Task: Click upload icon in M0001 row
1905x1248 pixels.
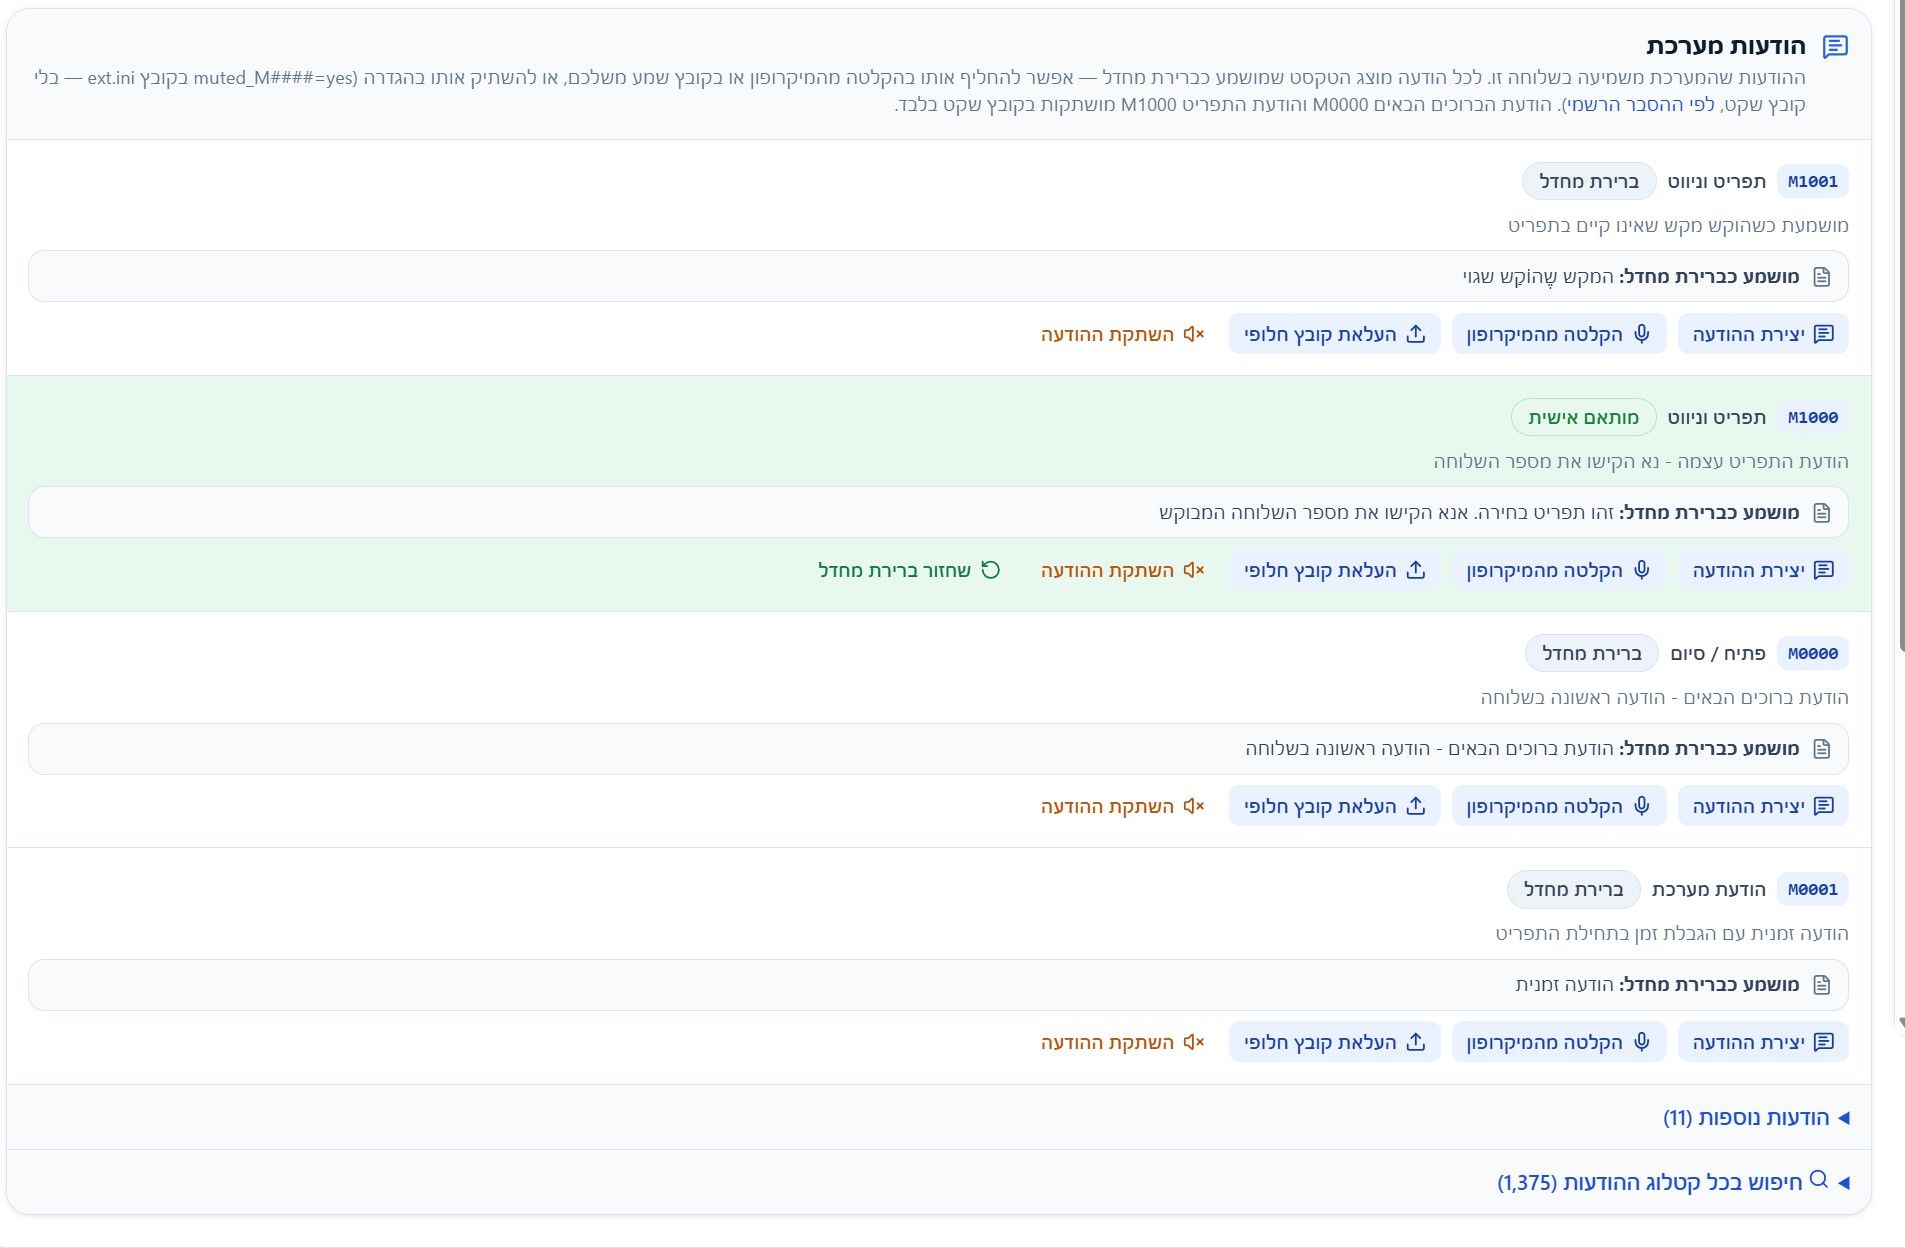Action: 1416,1042
